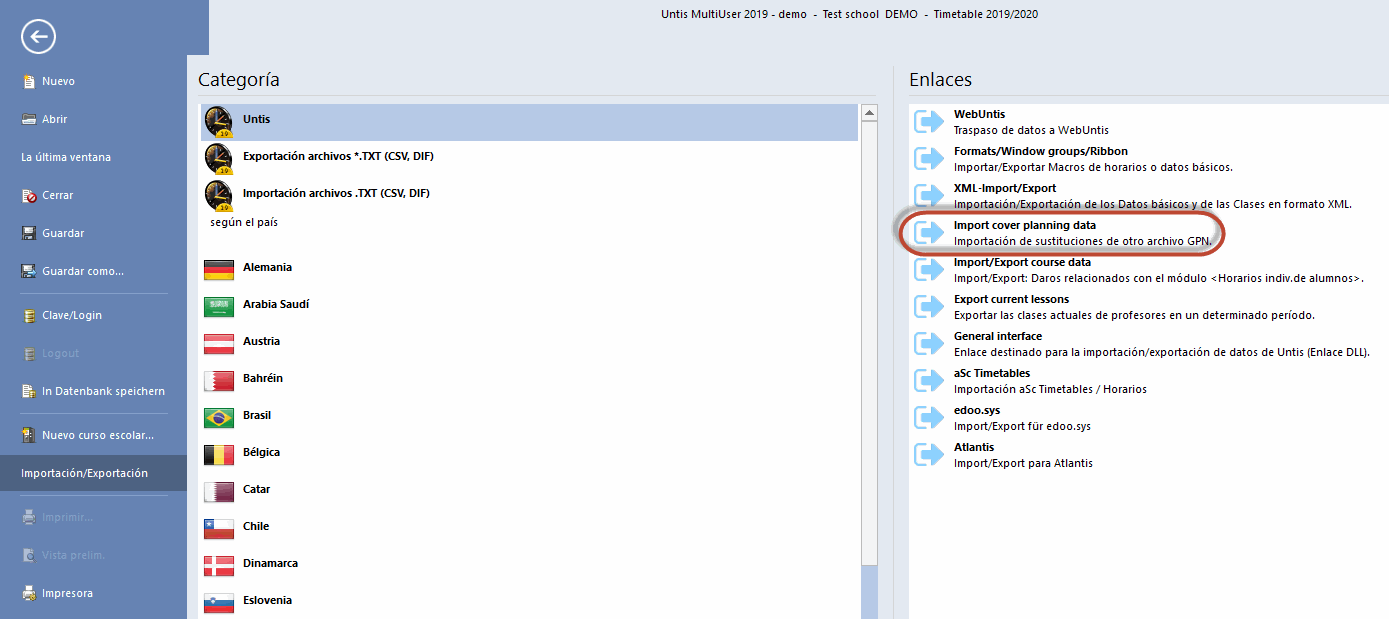
Task: Click the Bahréin flag icon
Action: pyautogui.click(x=218, y=380)
